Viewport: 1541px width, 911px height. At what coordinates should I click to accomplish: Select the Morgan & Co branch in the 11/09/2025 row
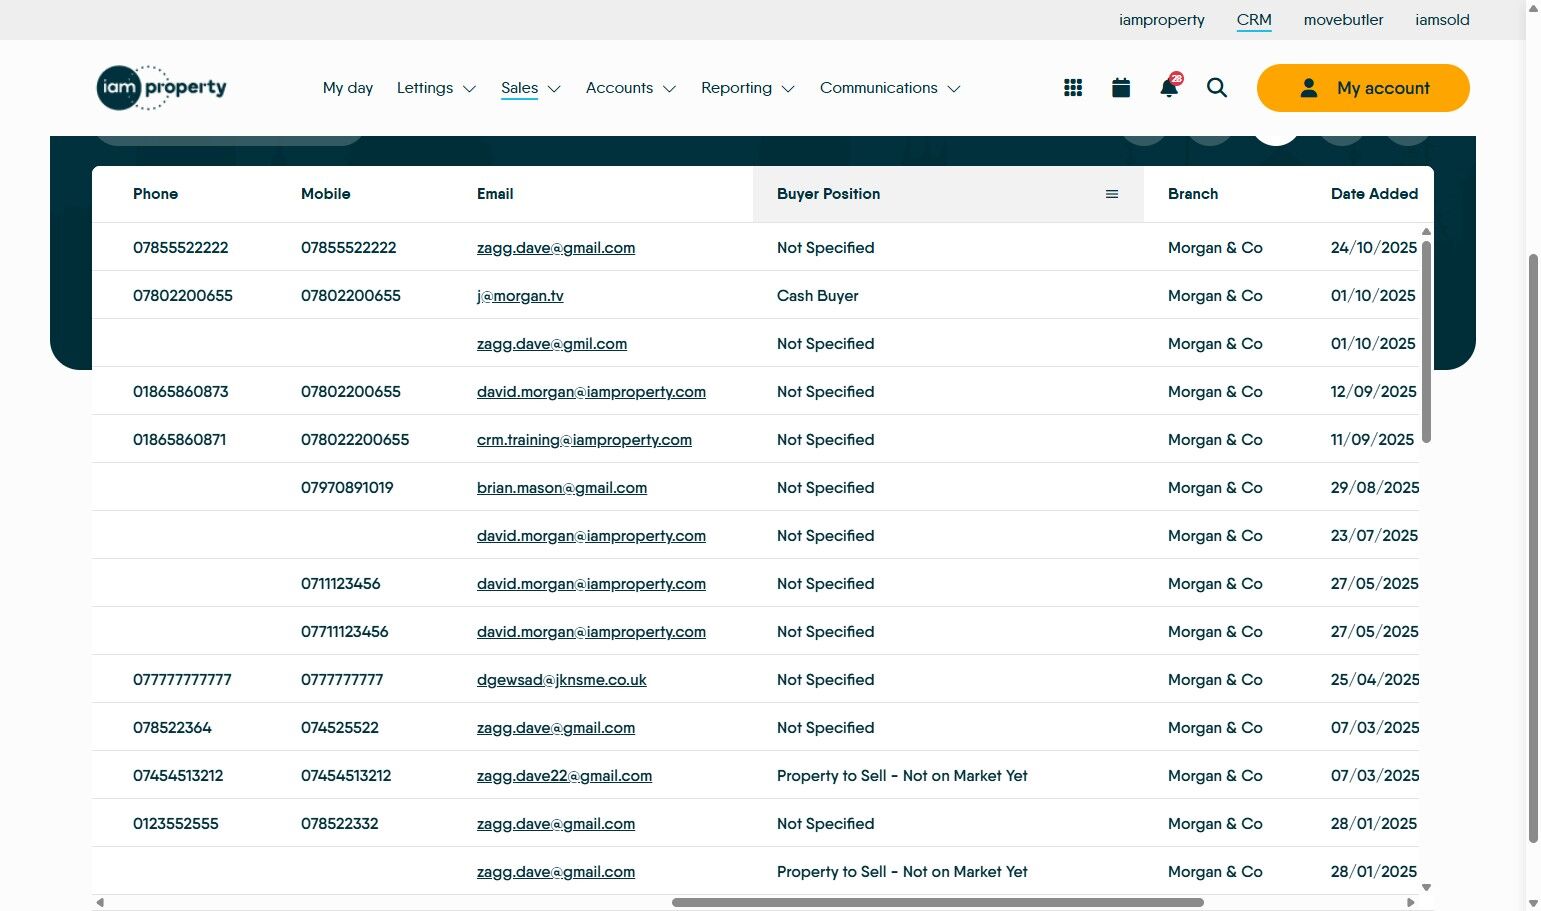tap(1215, 440)
